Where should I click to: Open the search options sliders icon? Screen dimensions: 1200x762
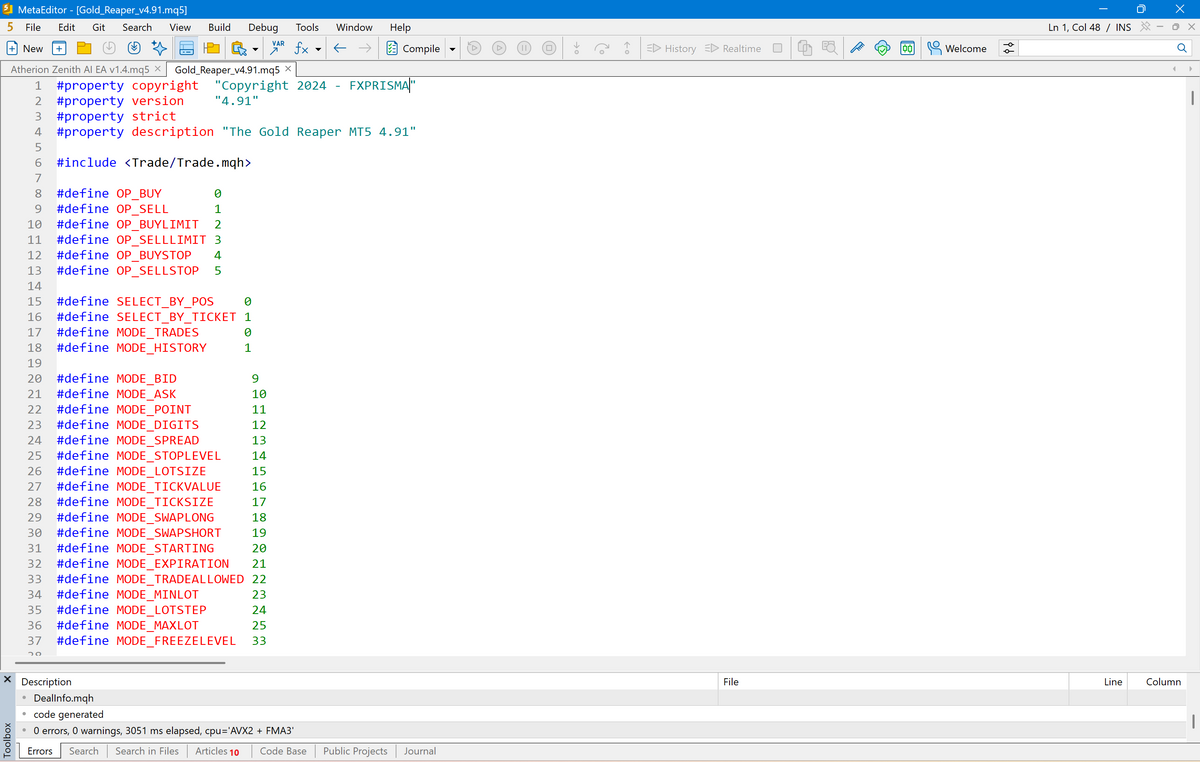tap(1008, 48)
